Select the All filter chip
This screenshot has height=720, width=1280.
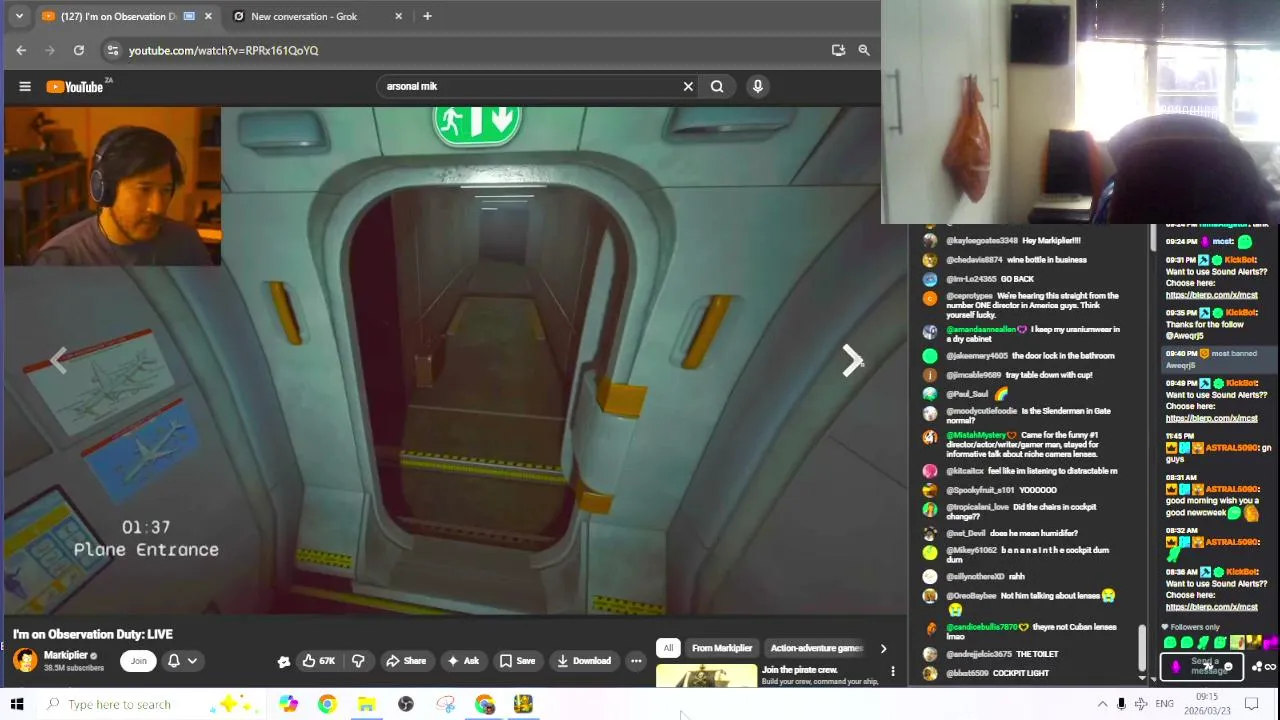pos(668,648)
